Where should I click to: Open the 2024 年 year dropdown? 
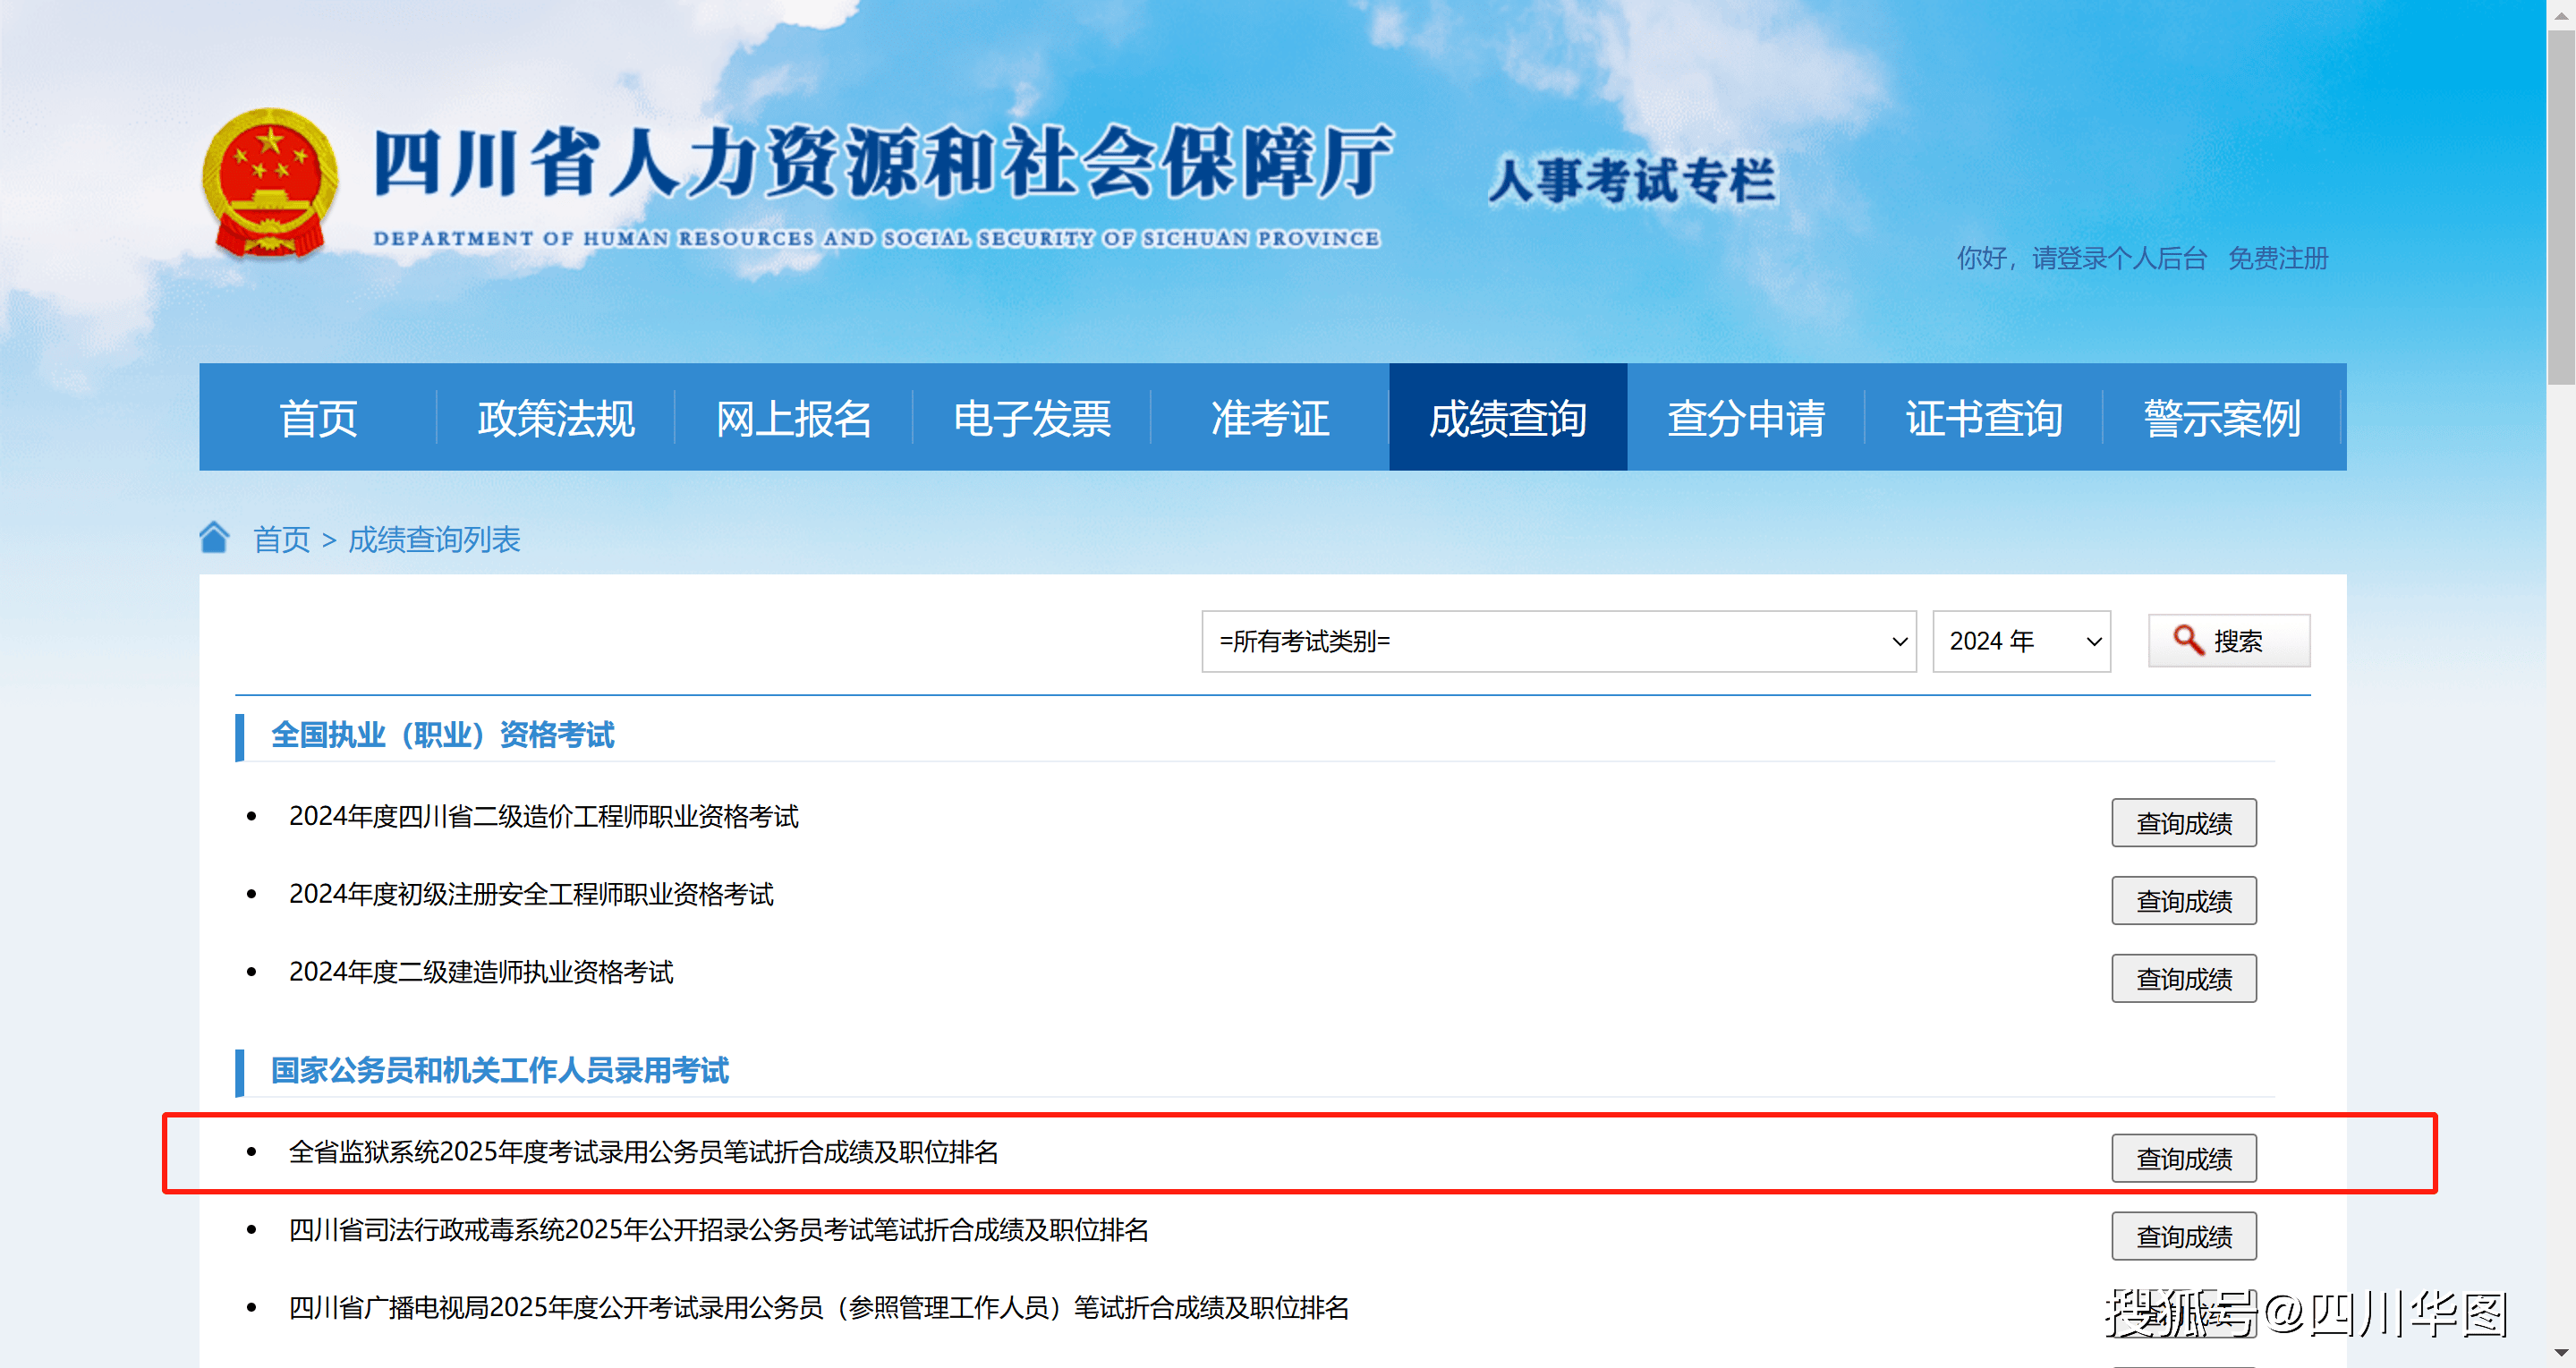(x=2022, y=642)
